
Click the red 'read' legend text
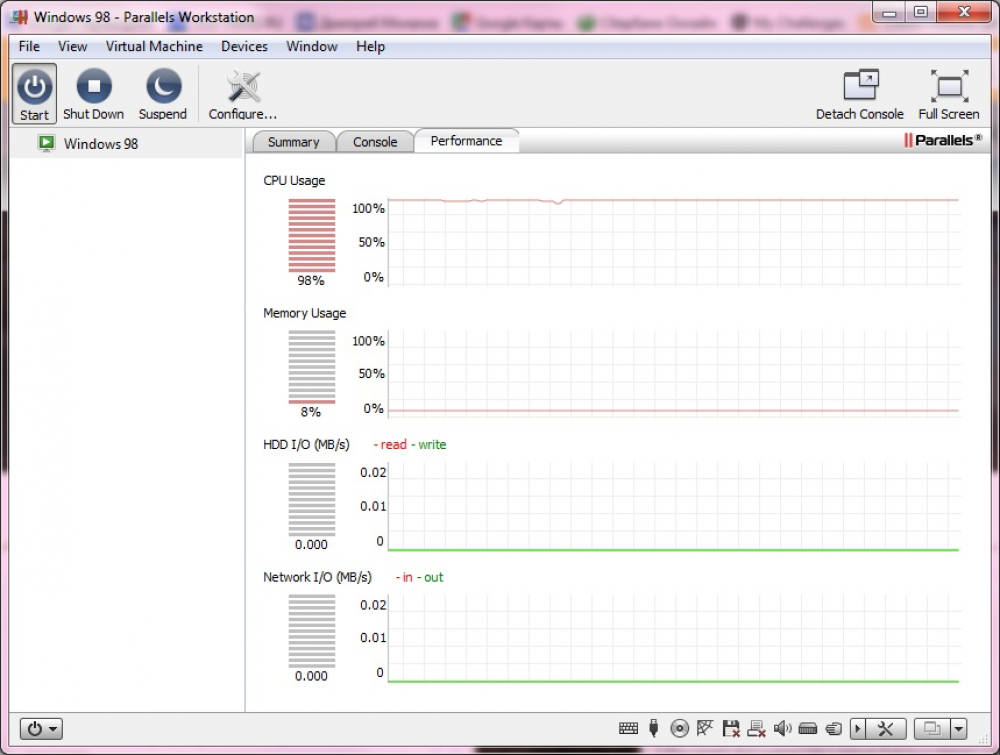tap(393, 444)
